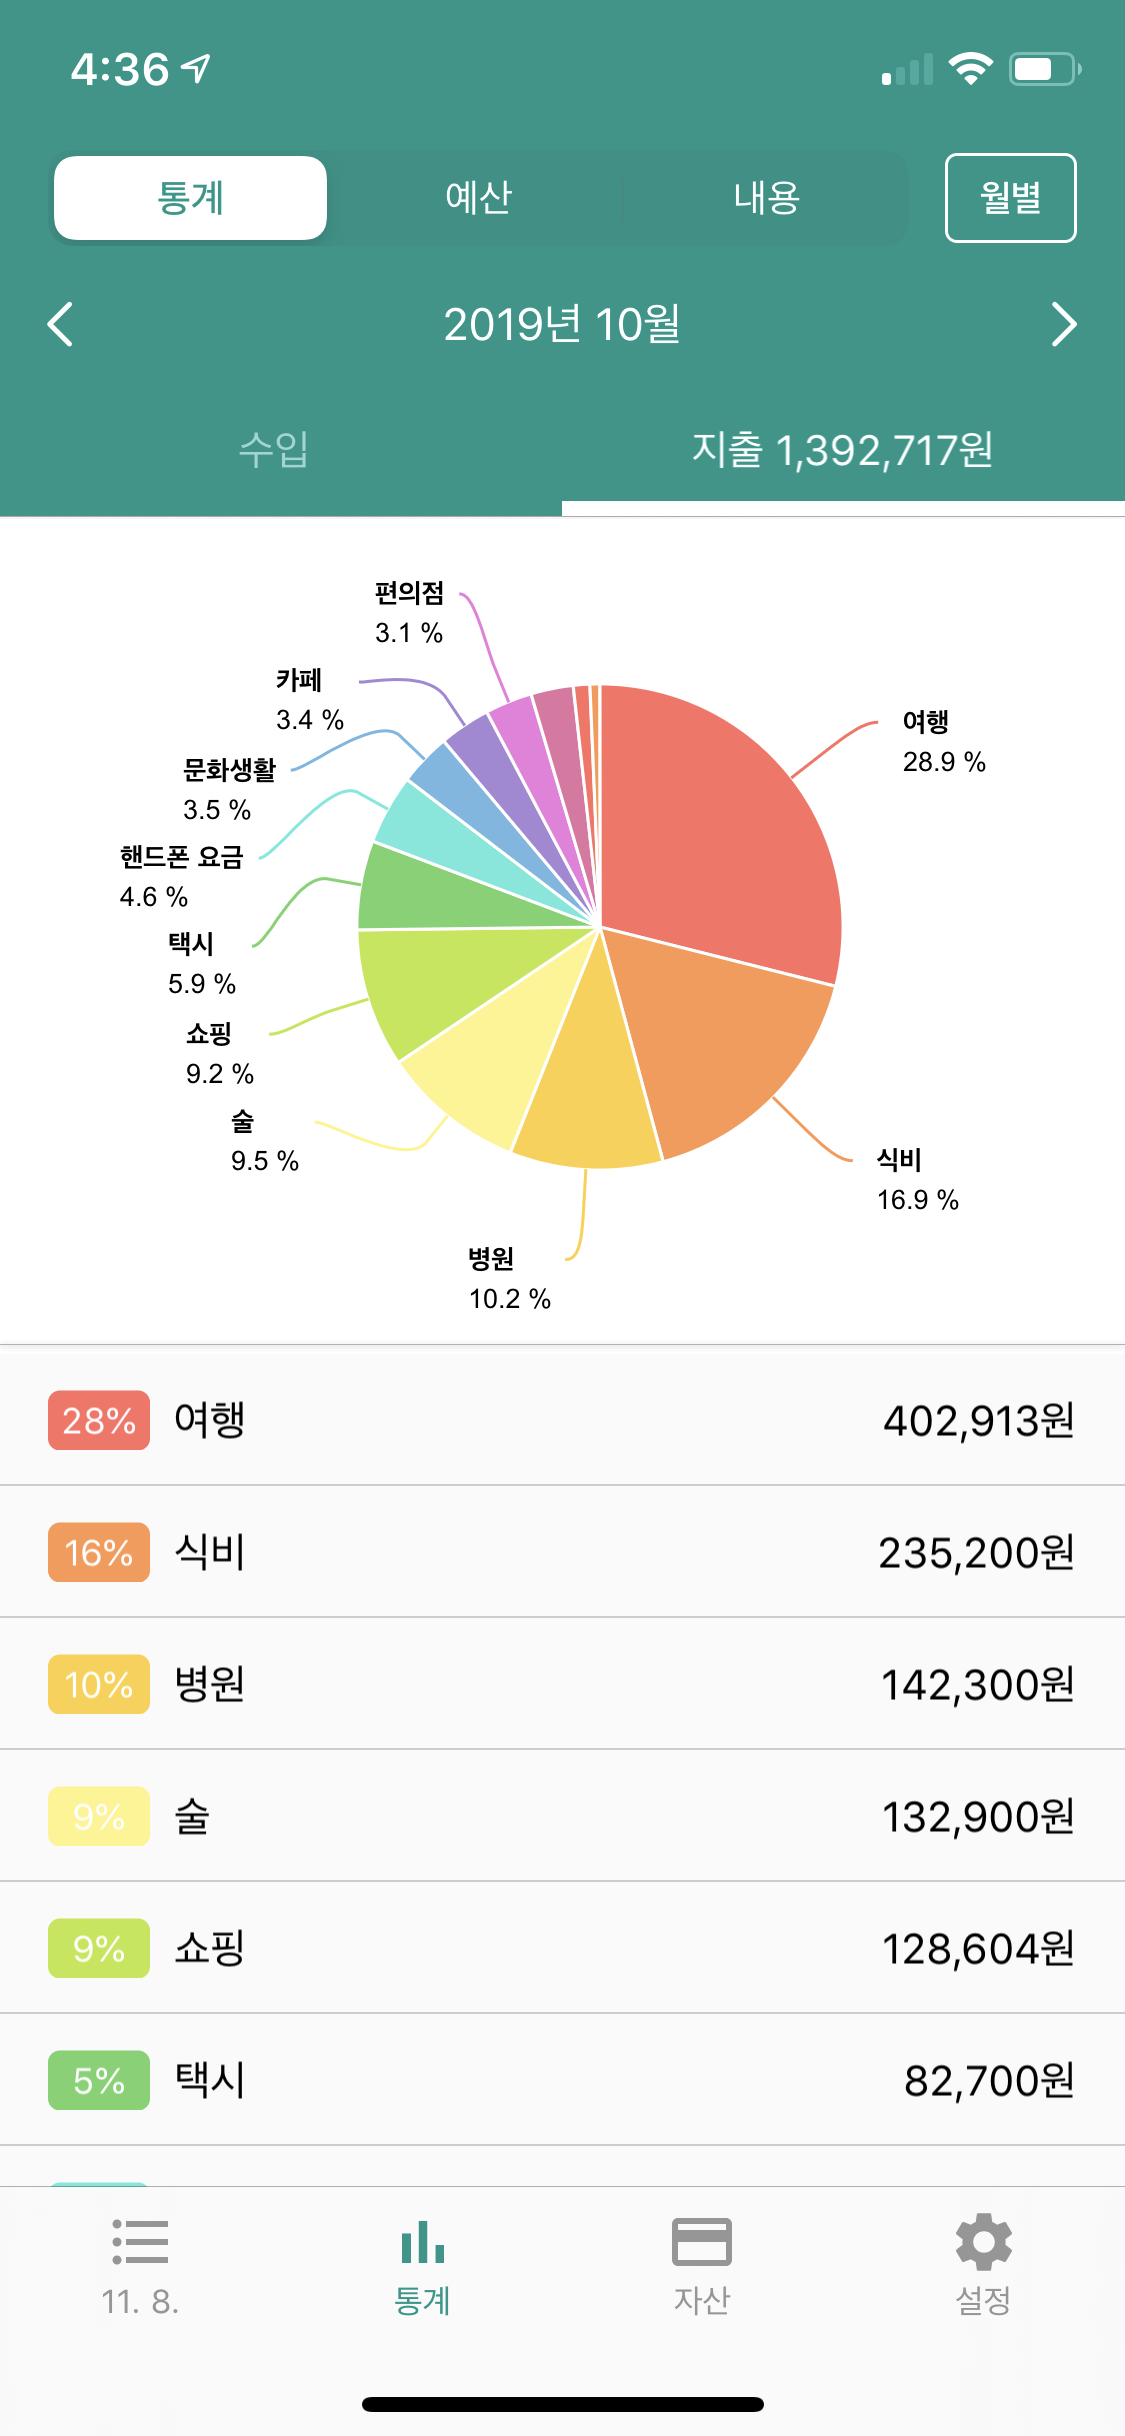
Task: Tap the location arrow beside the clock
Action: click(x=197, y=69)
